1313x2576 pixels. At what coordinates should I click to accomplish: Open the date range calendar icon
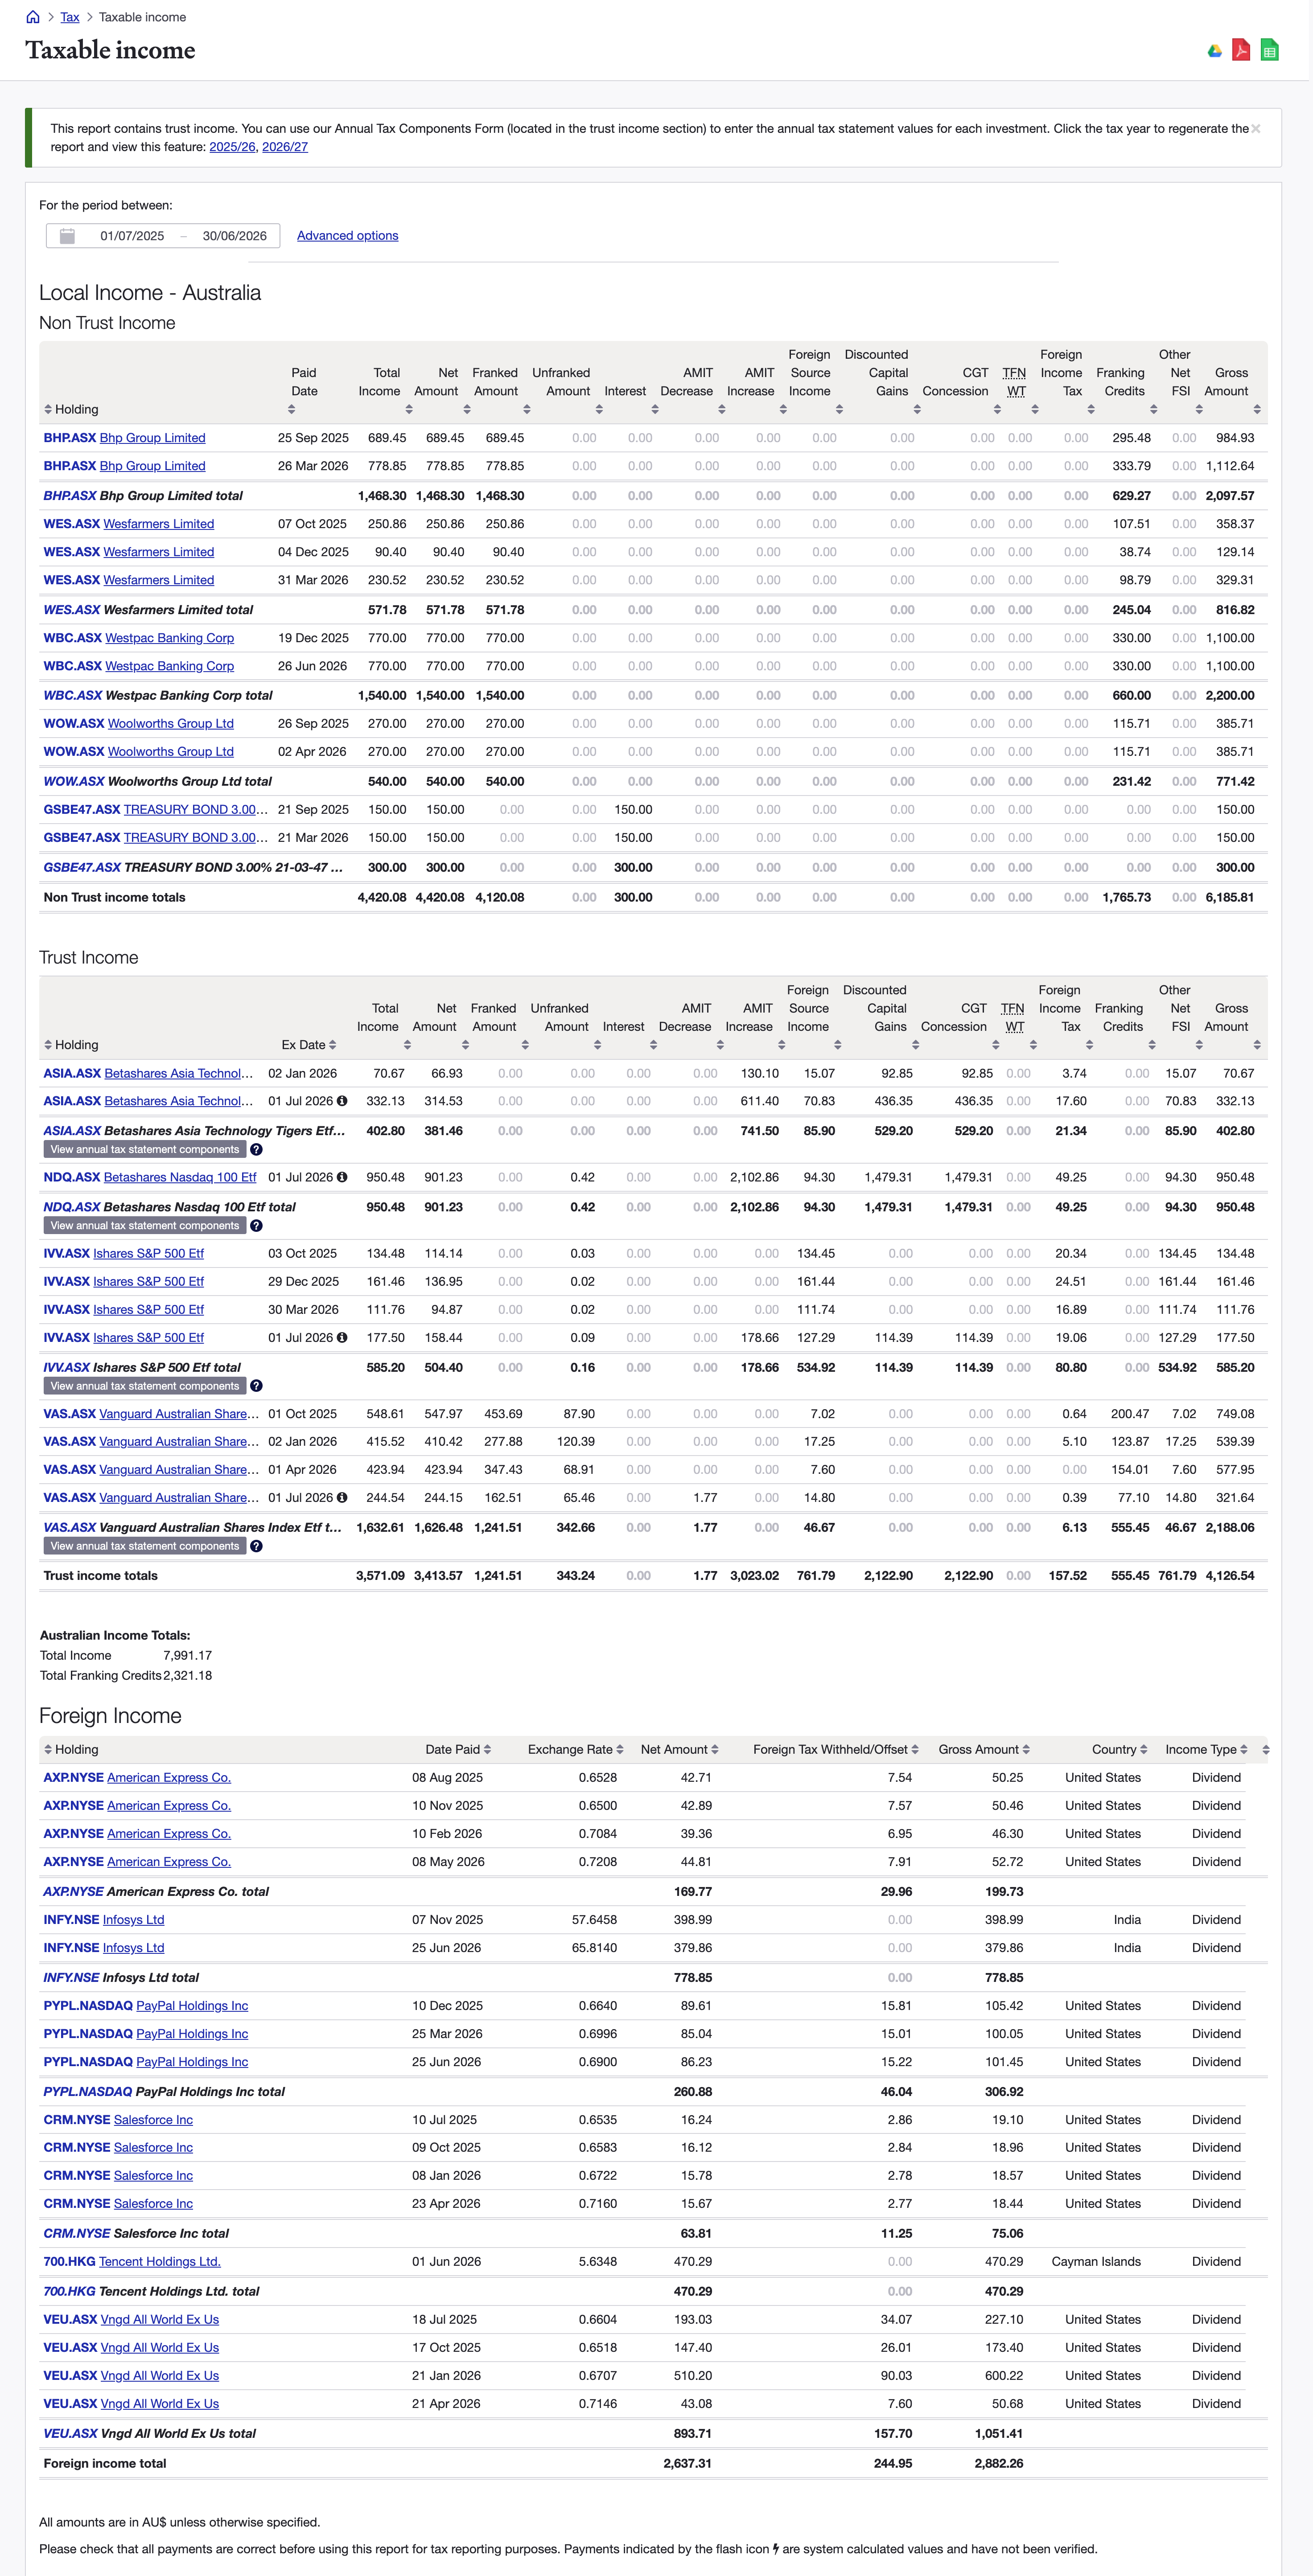click(x=67, y=236)
